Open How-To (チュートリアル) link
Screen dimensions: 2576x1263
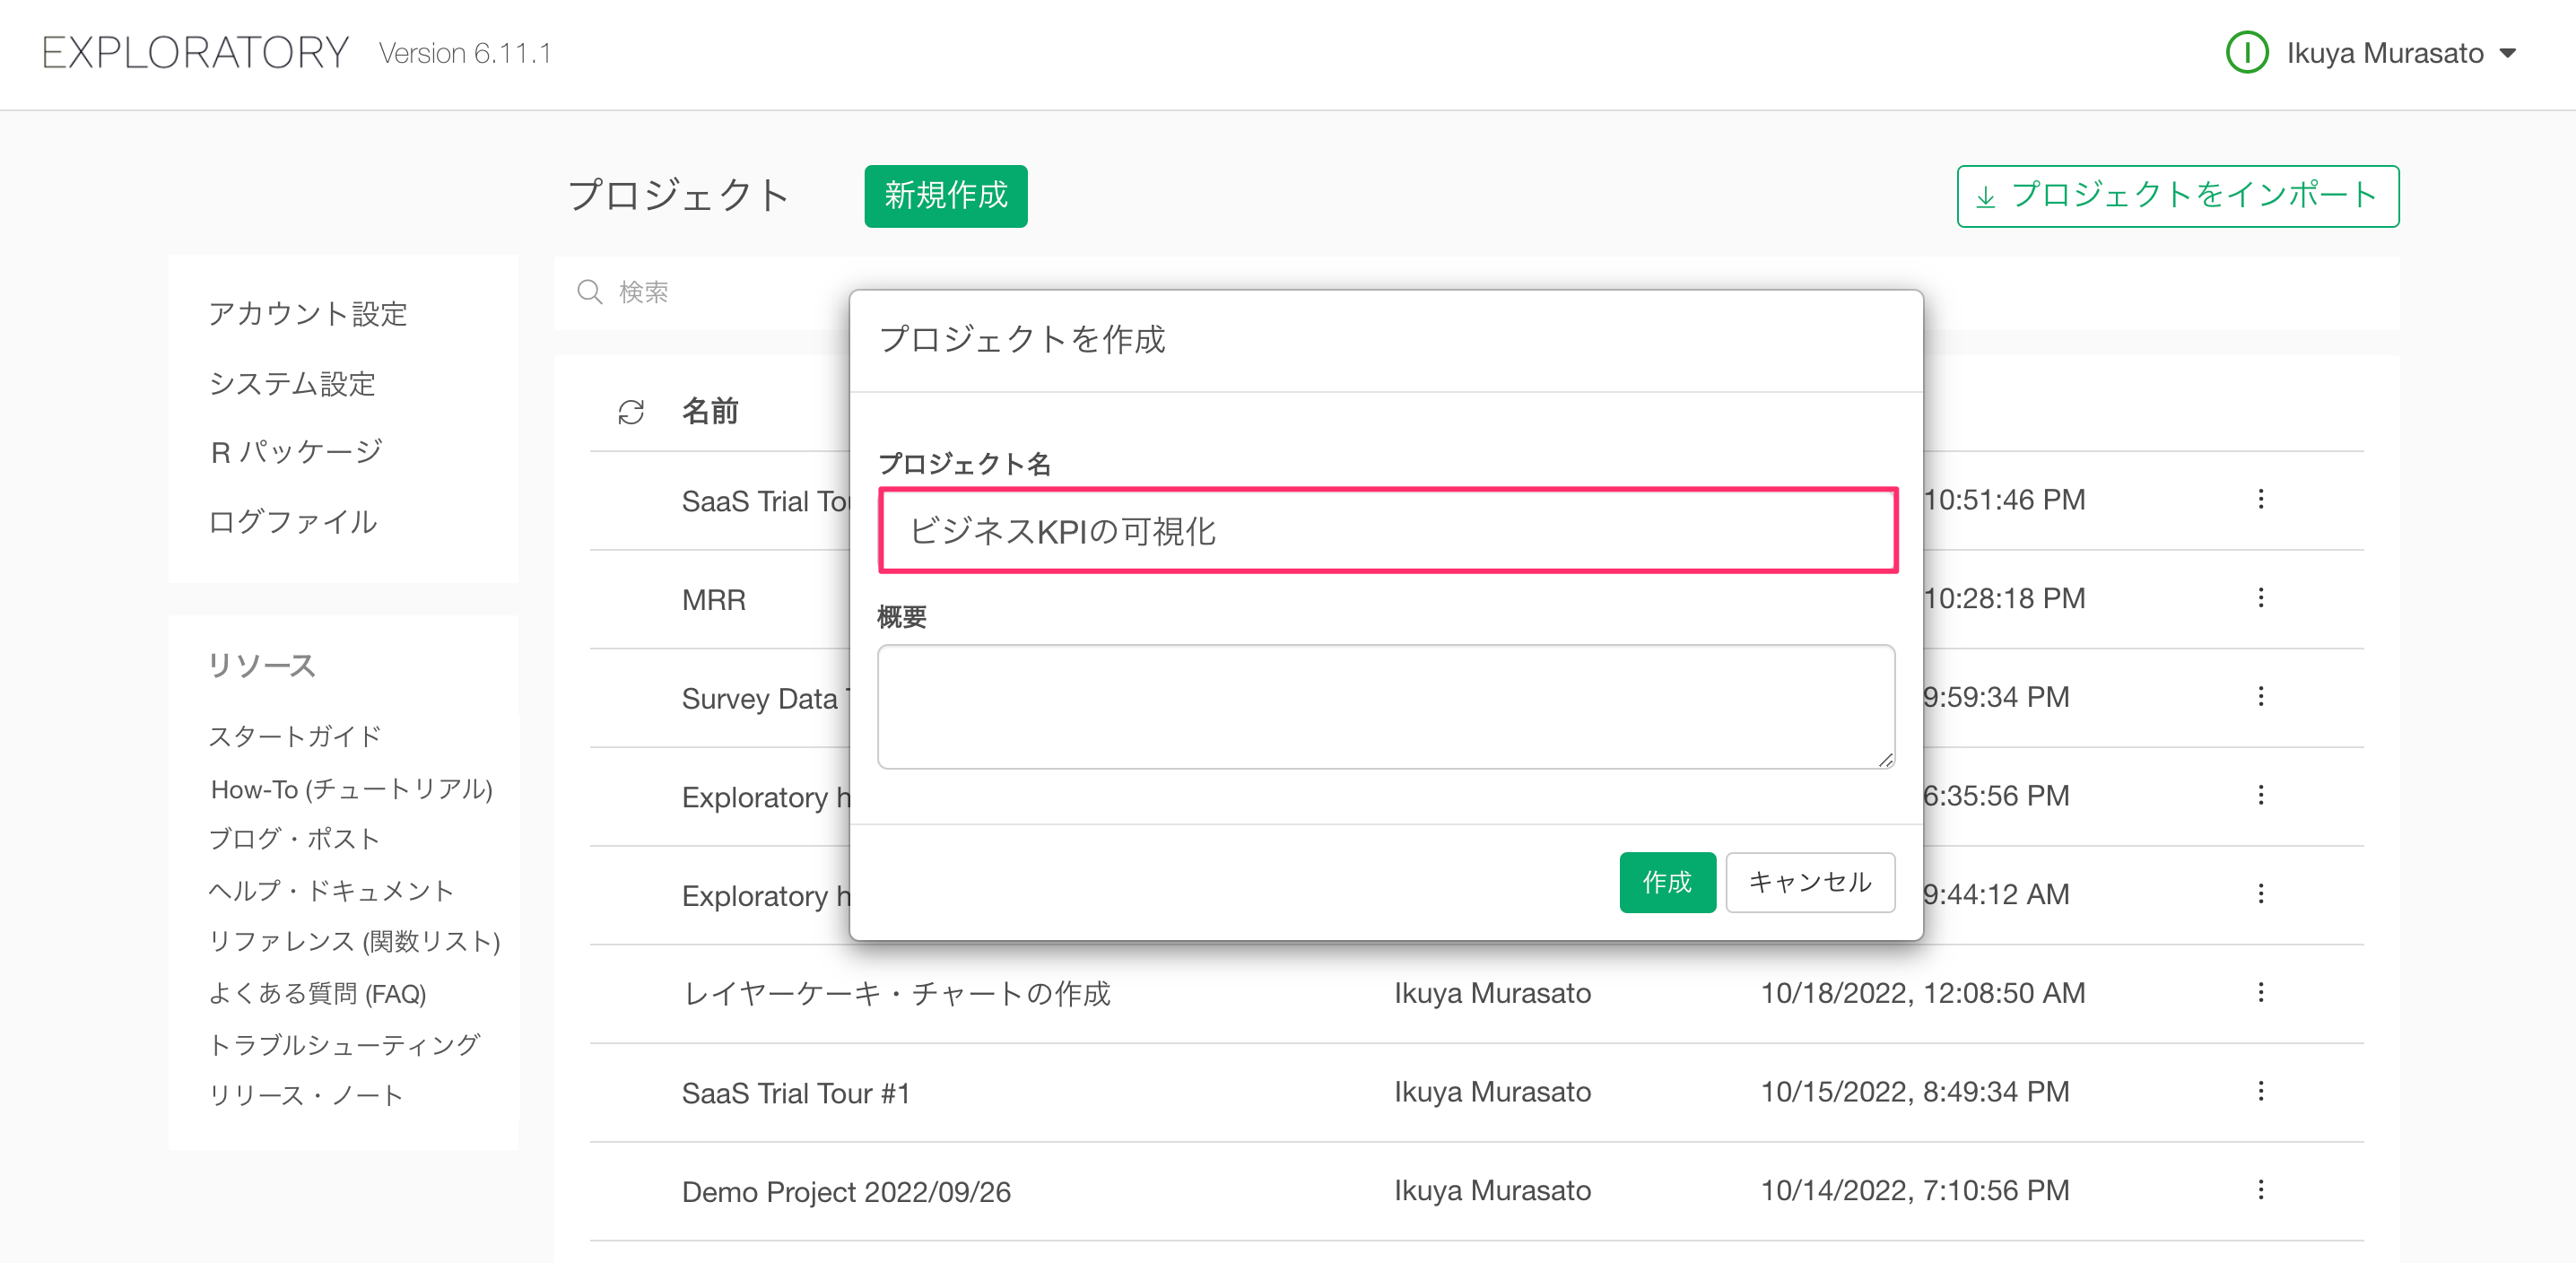coord(351,789)
